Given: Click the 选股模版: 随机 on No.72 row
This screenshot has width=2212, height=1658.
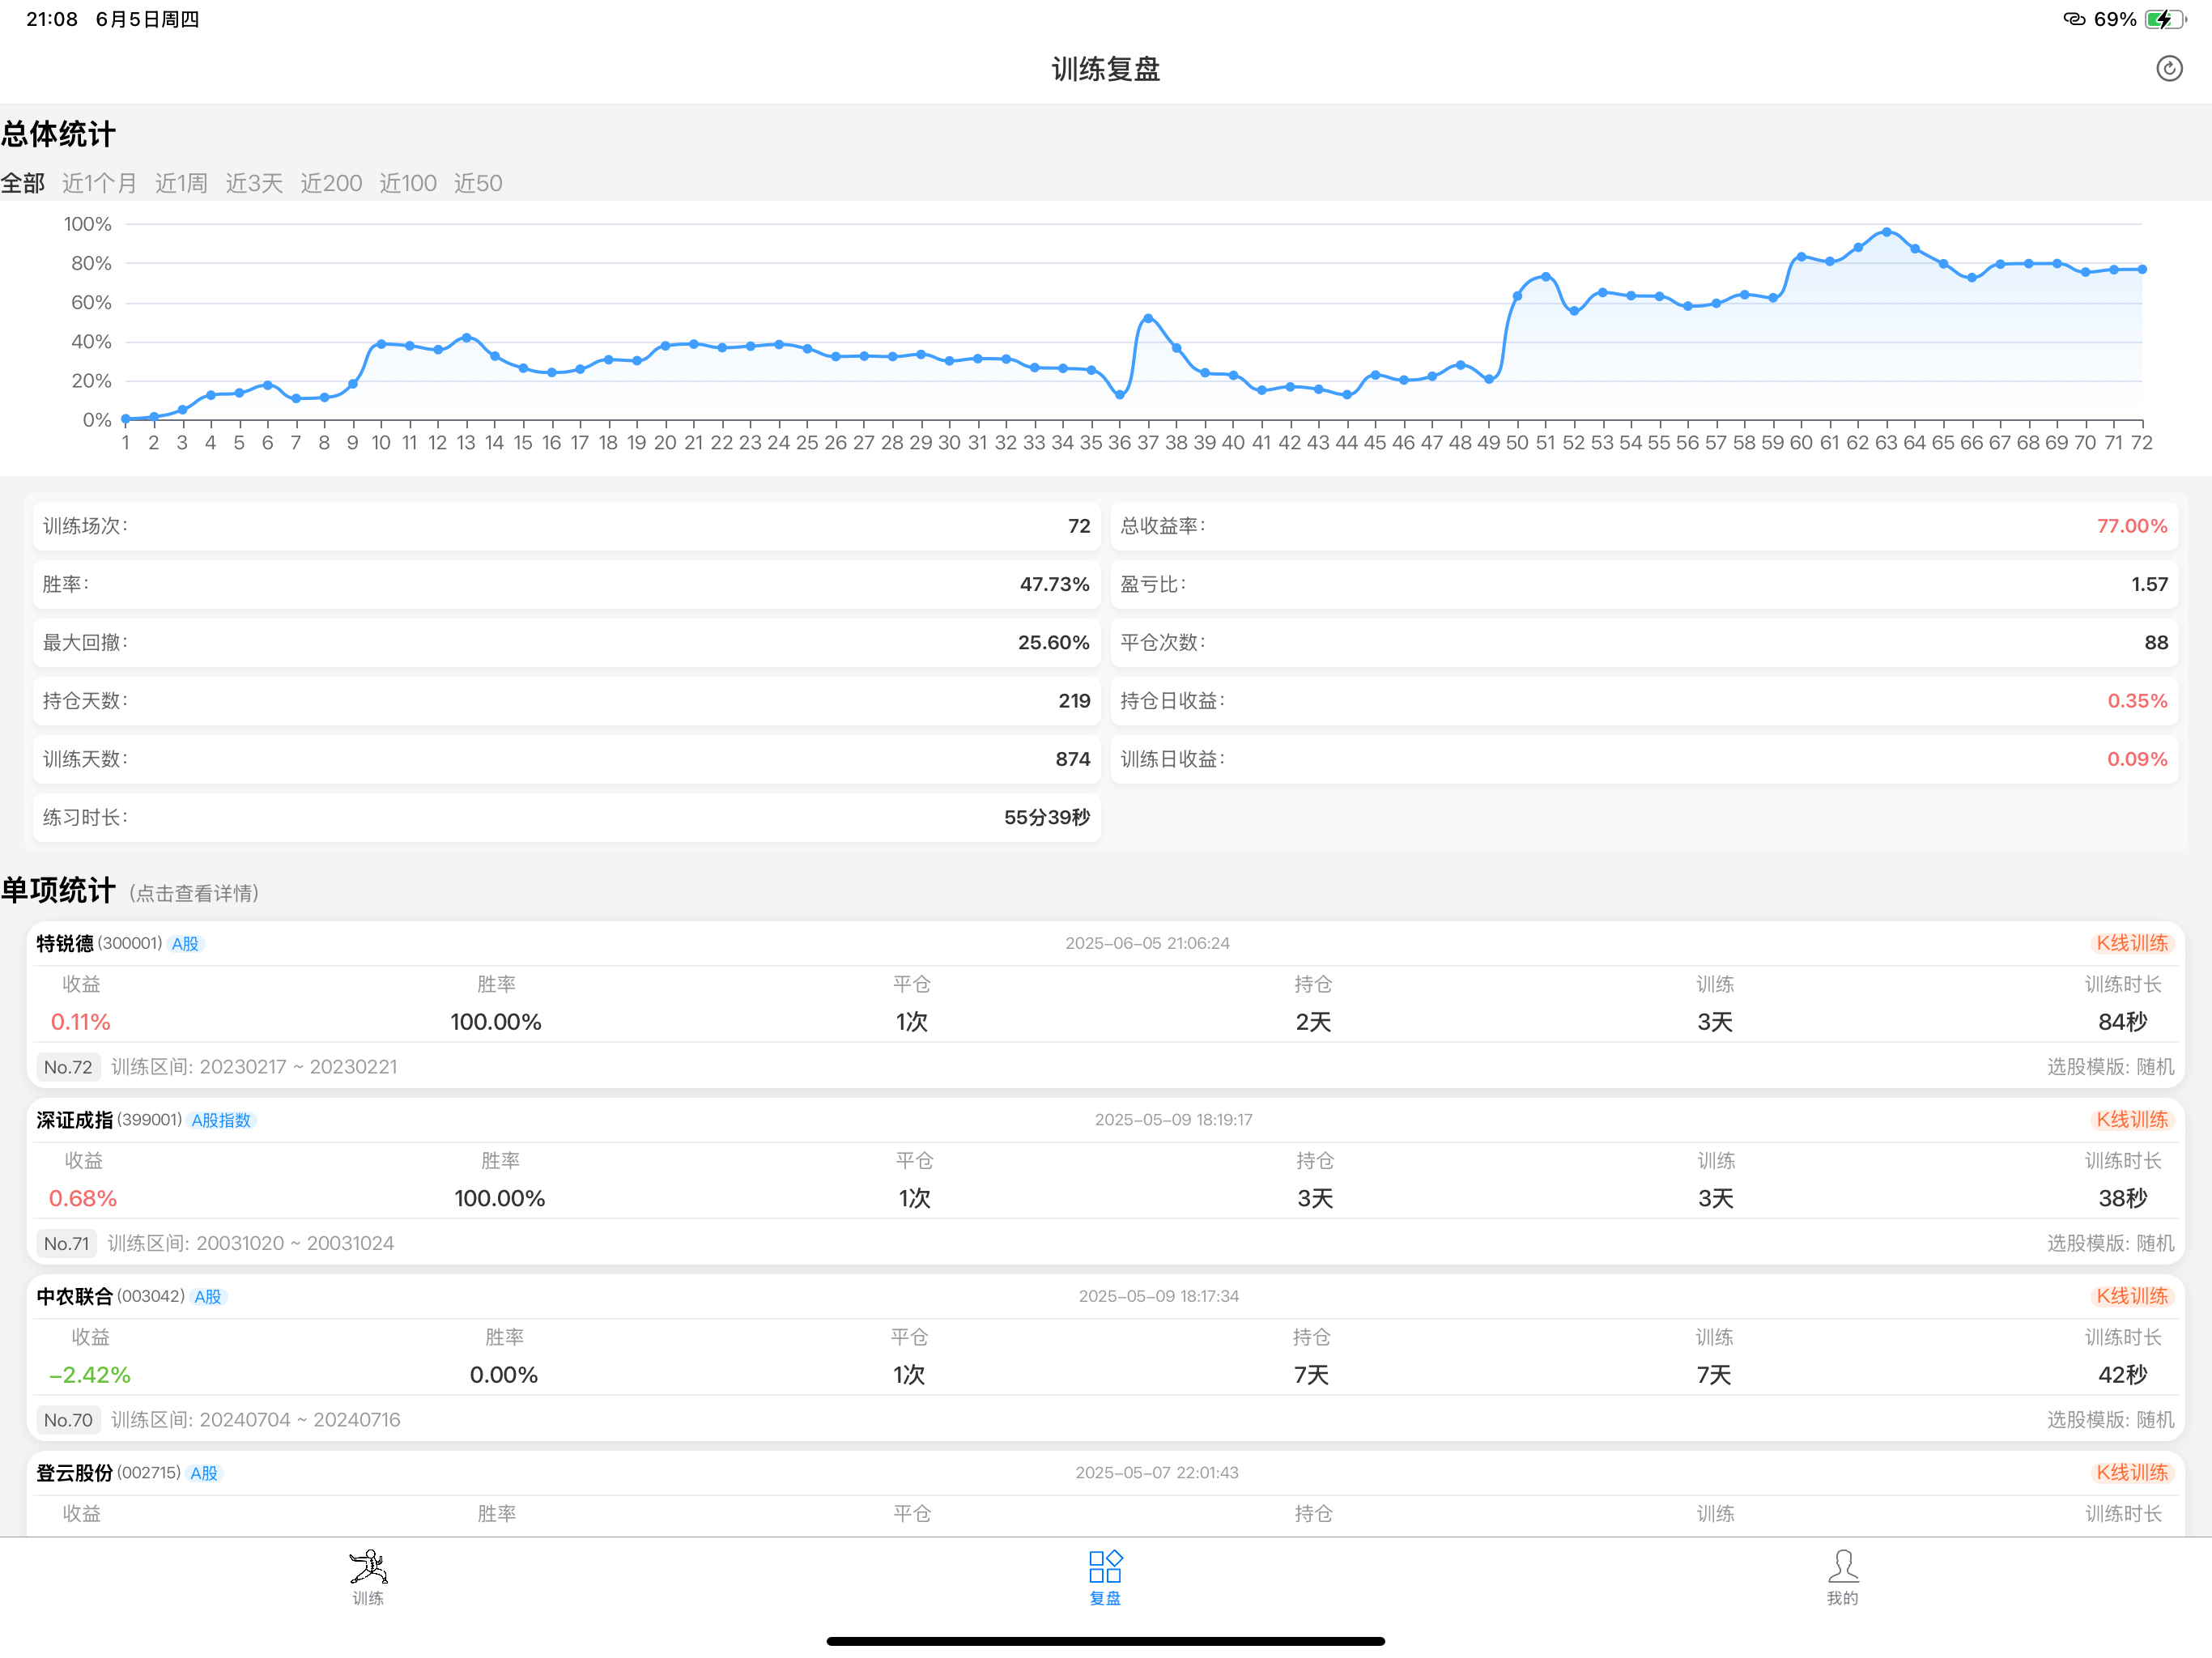Looking at the screenshot, I should (2110, 1067).
